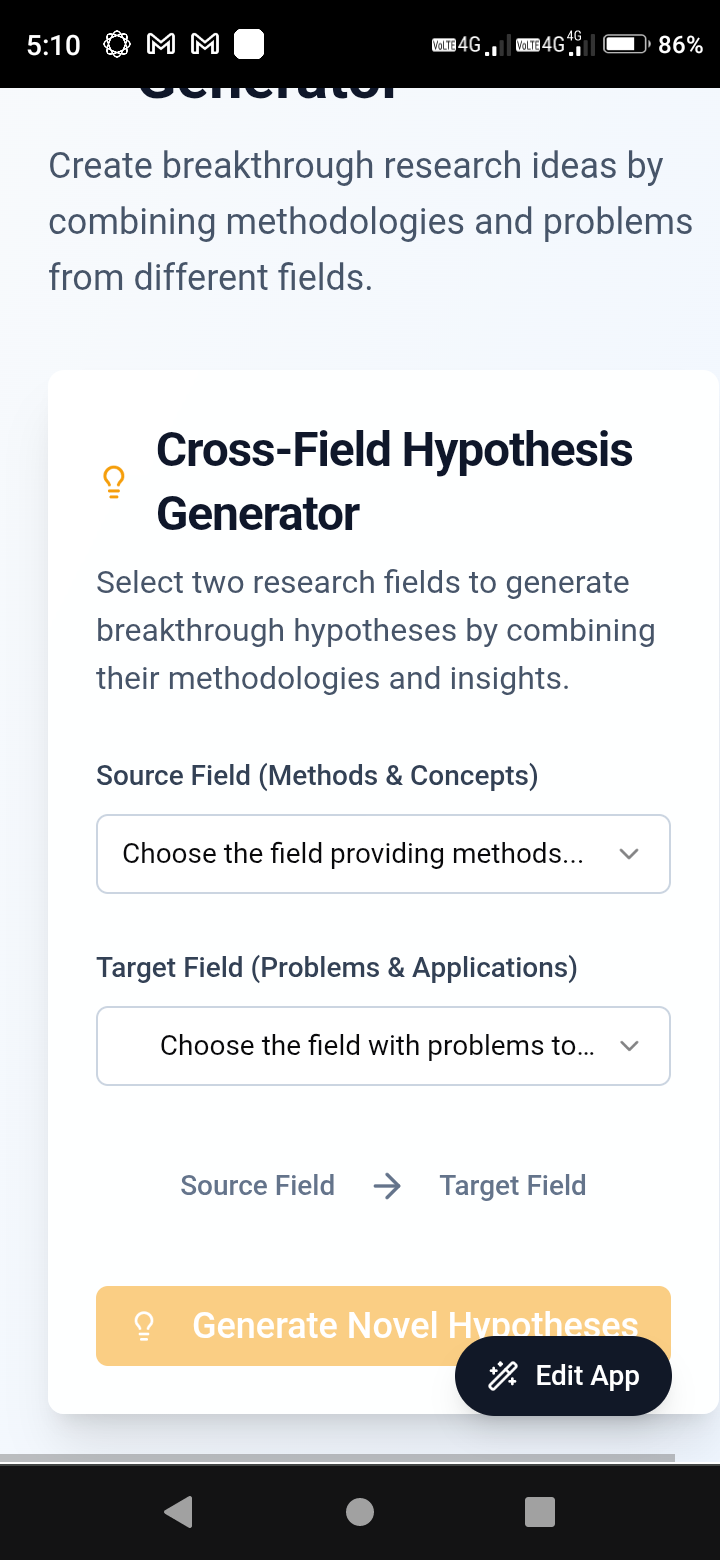Expand the chevron on 'Choose the field providing methods'
The image size is (720, 1560).
coord(629,854)
